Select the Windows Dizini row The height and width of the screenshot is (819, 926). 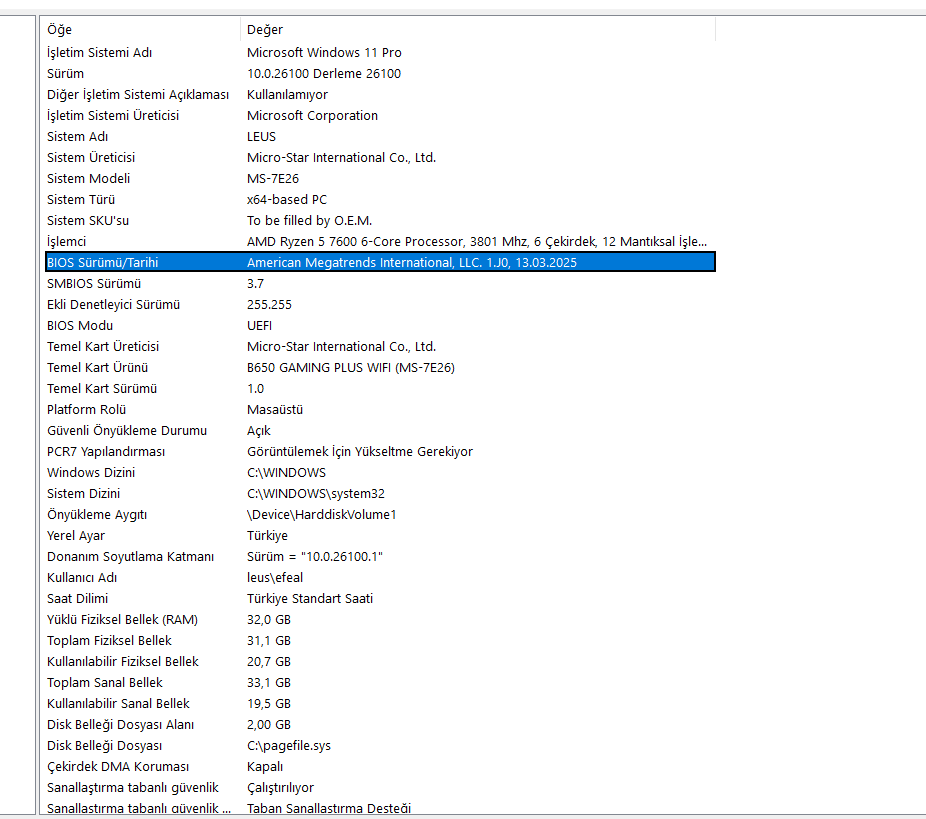pyautogui.click(x=380, y=472)
